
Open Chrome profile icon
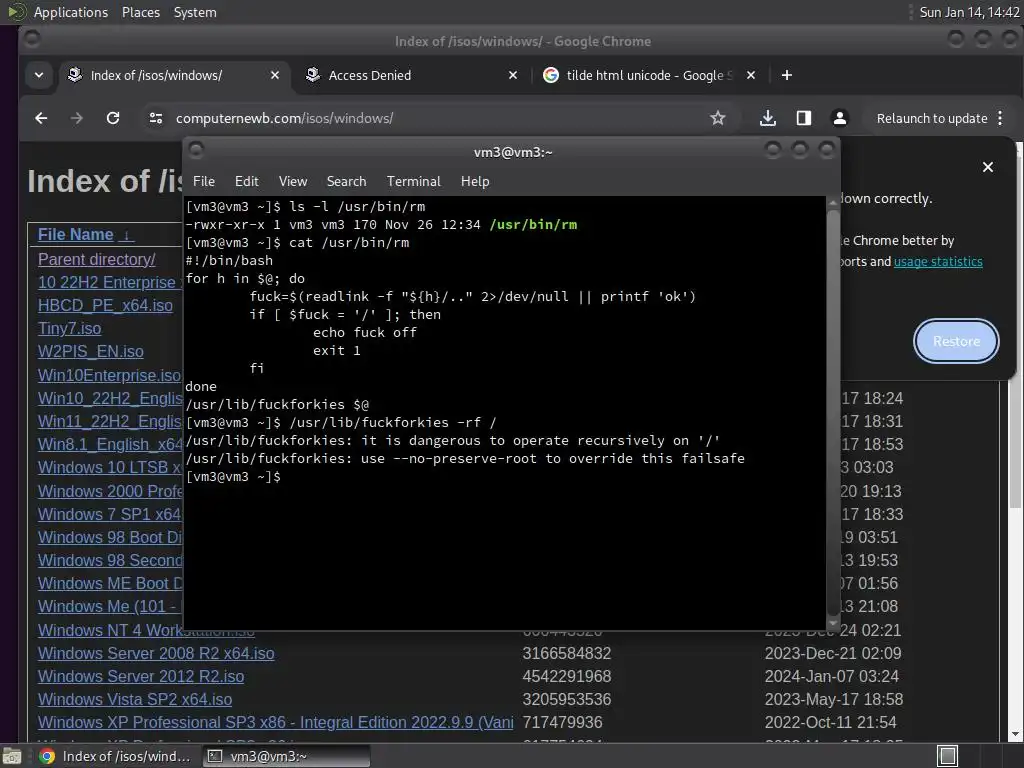click(840, 118)
